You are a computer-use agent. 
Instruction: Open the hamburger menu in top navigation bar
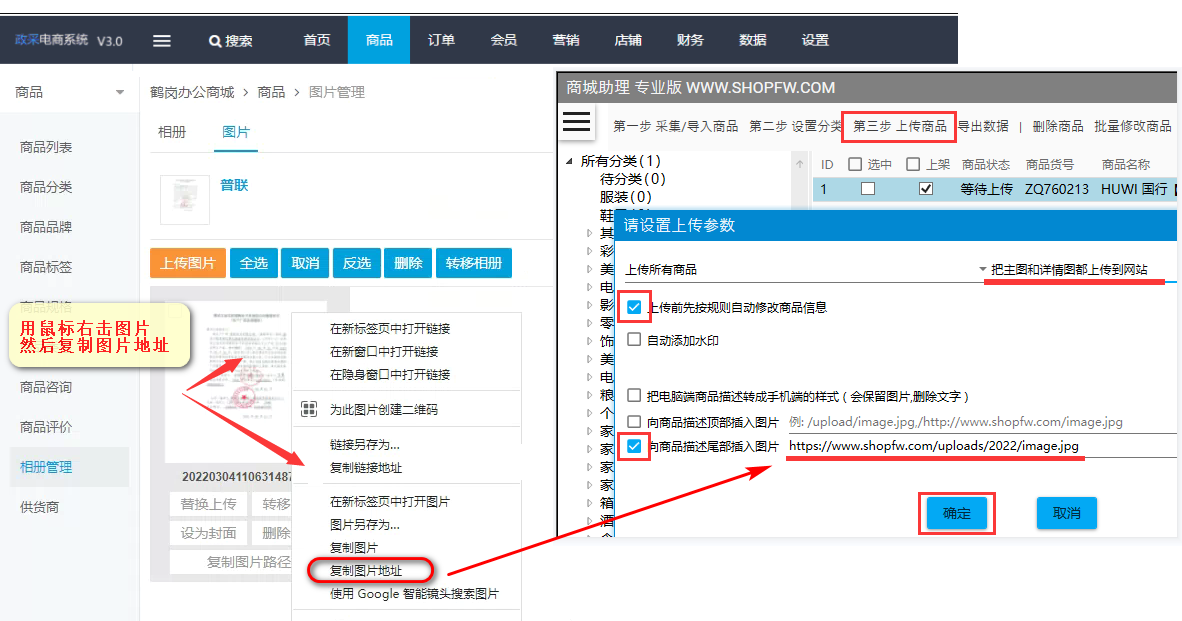pyautogui.click(x=162, y=41)
